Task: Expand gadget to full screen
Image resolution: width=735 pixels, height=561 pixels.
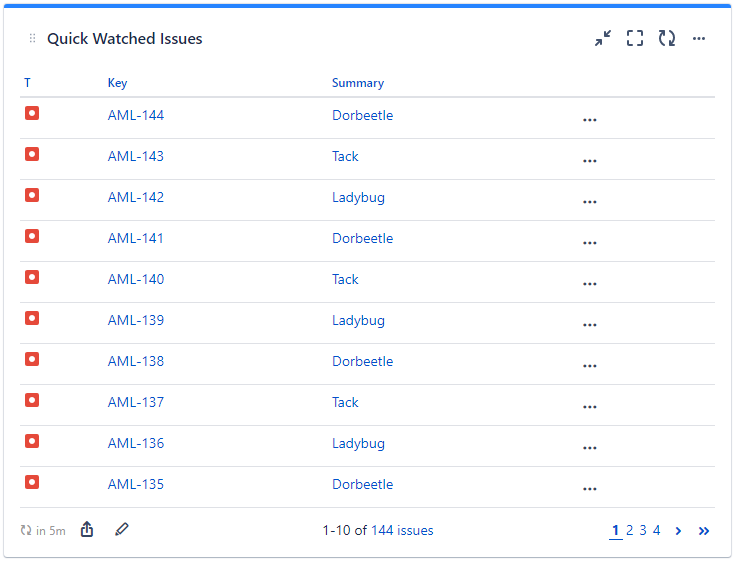Action: (x=635, y=39)
